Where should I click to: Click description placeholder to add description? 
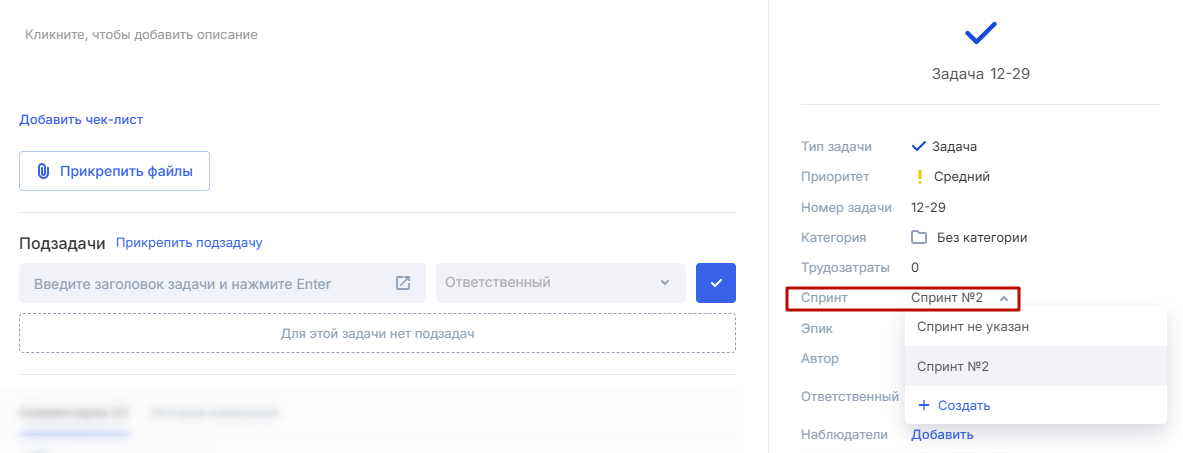[x=141, y=35]
